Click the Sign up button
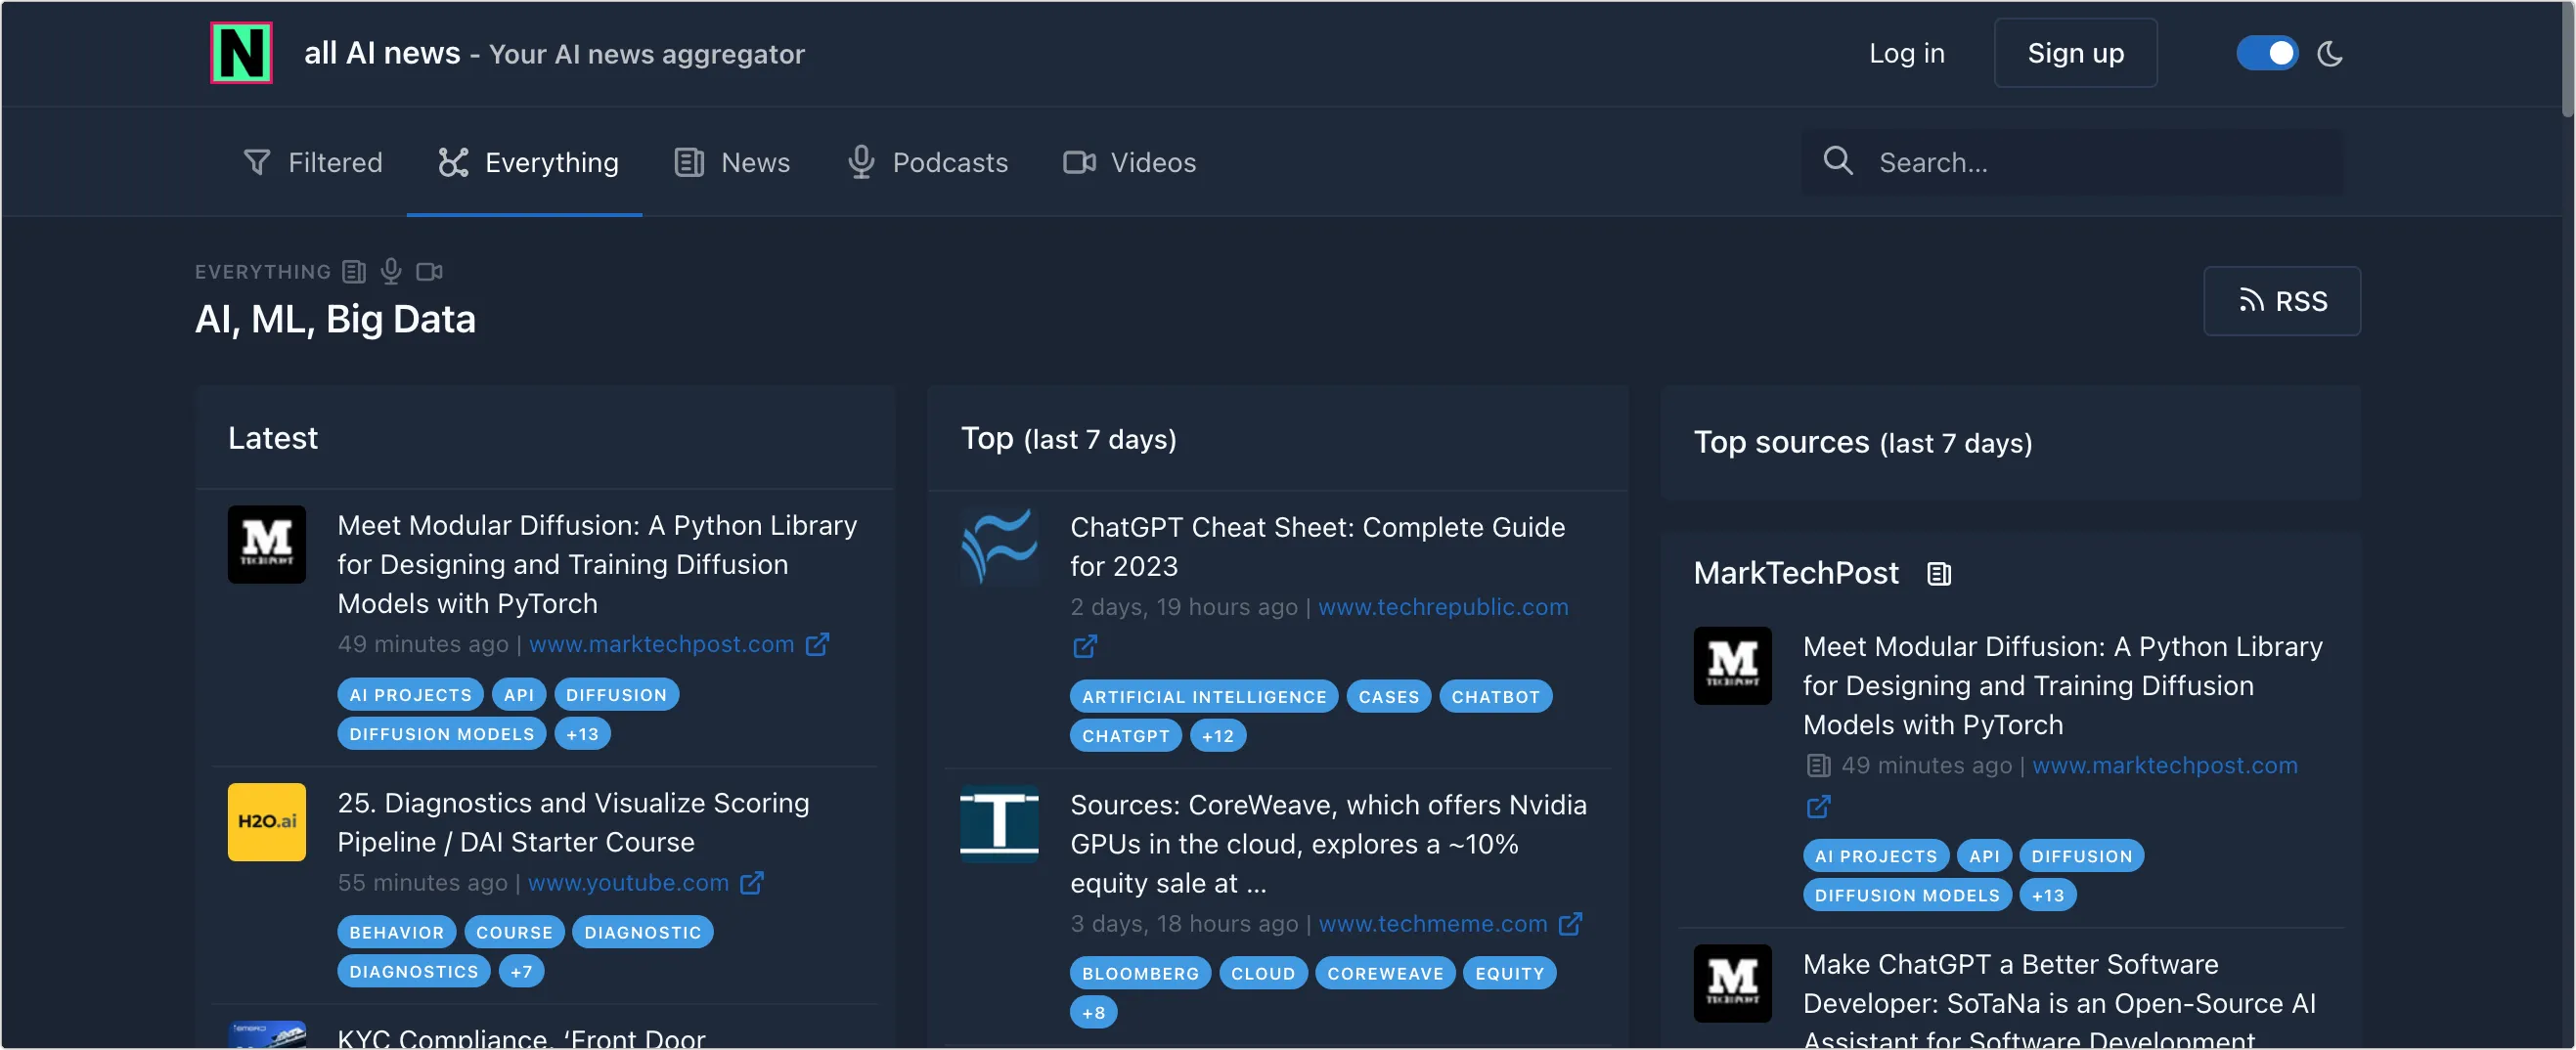This screenshot has height=1050, width=2576. [2076, 53]
